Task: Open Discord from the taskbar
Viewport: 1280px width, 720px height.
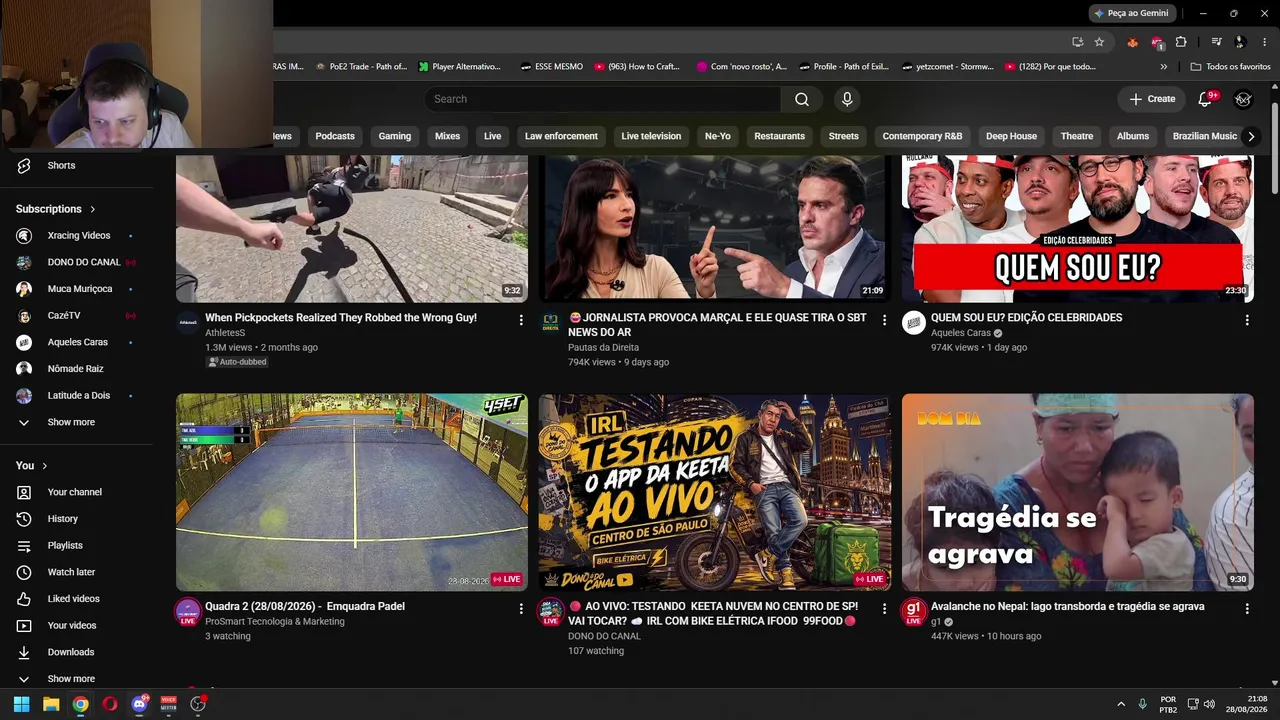Action: [x=139, y=704]
